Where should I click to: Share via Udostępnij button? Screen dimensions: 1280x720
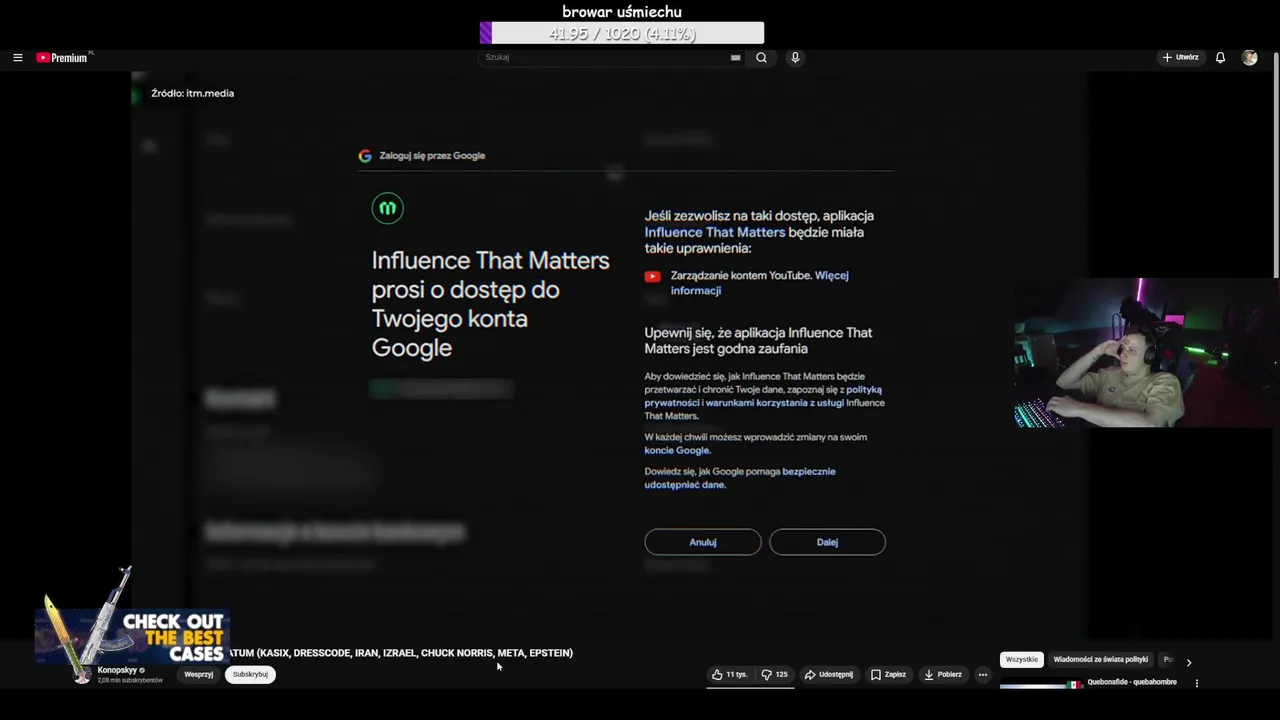pyautogui.click(x=829, y=675)
